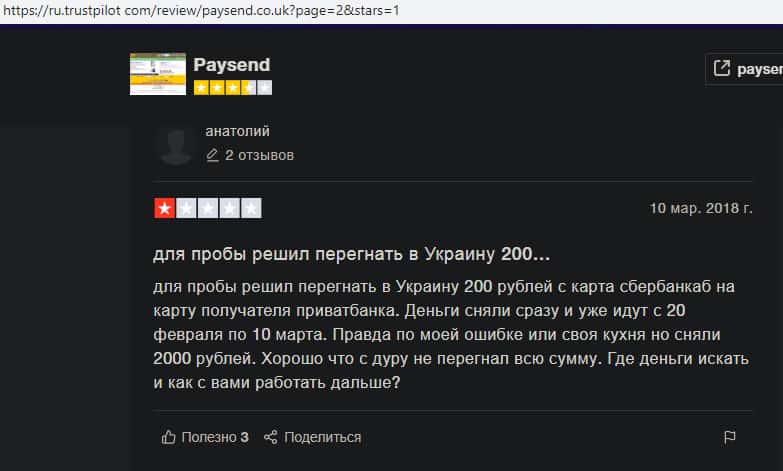The height and width of the screenshot is (471, 783).
Task: Click the review body text about 2000 рублей
Action: coord(451,335)
